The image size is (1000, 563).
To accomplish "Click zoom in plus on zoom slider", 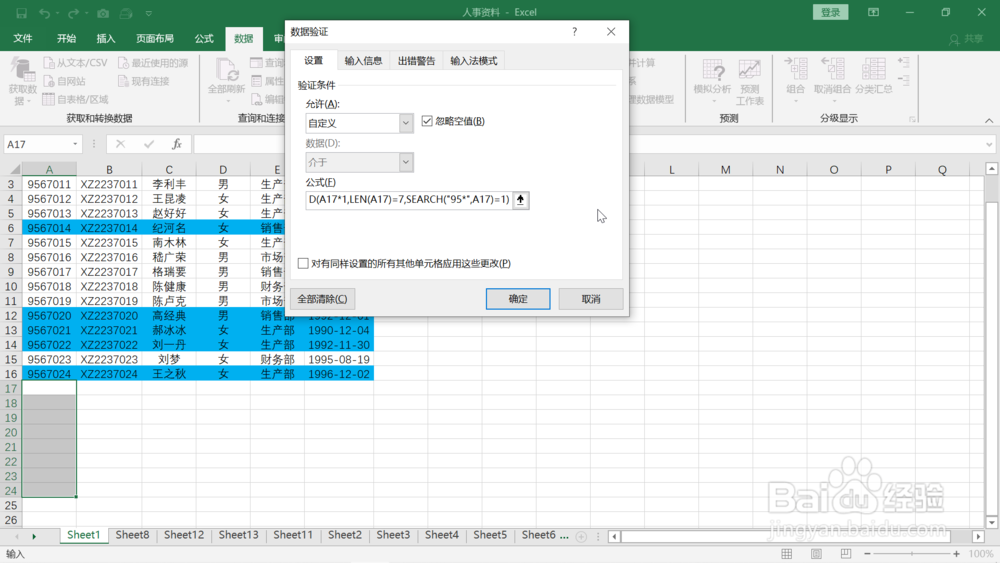I will coord(956,553).
